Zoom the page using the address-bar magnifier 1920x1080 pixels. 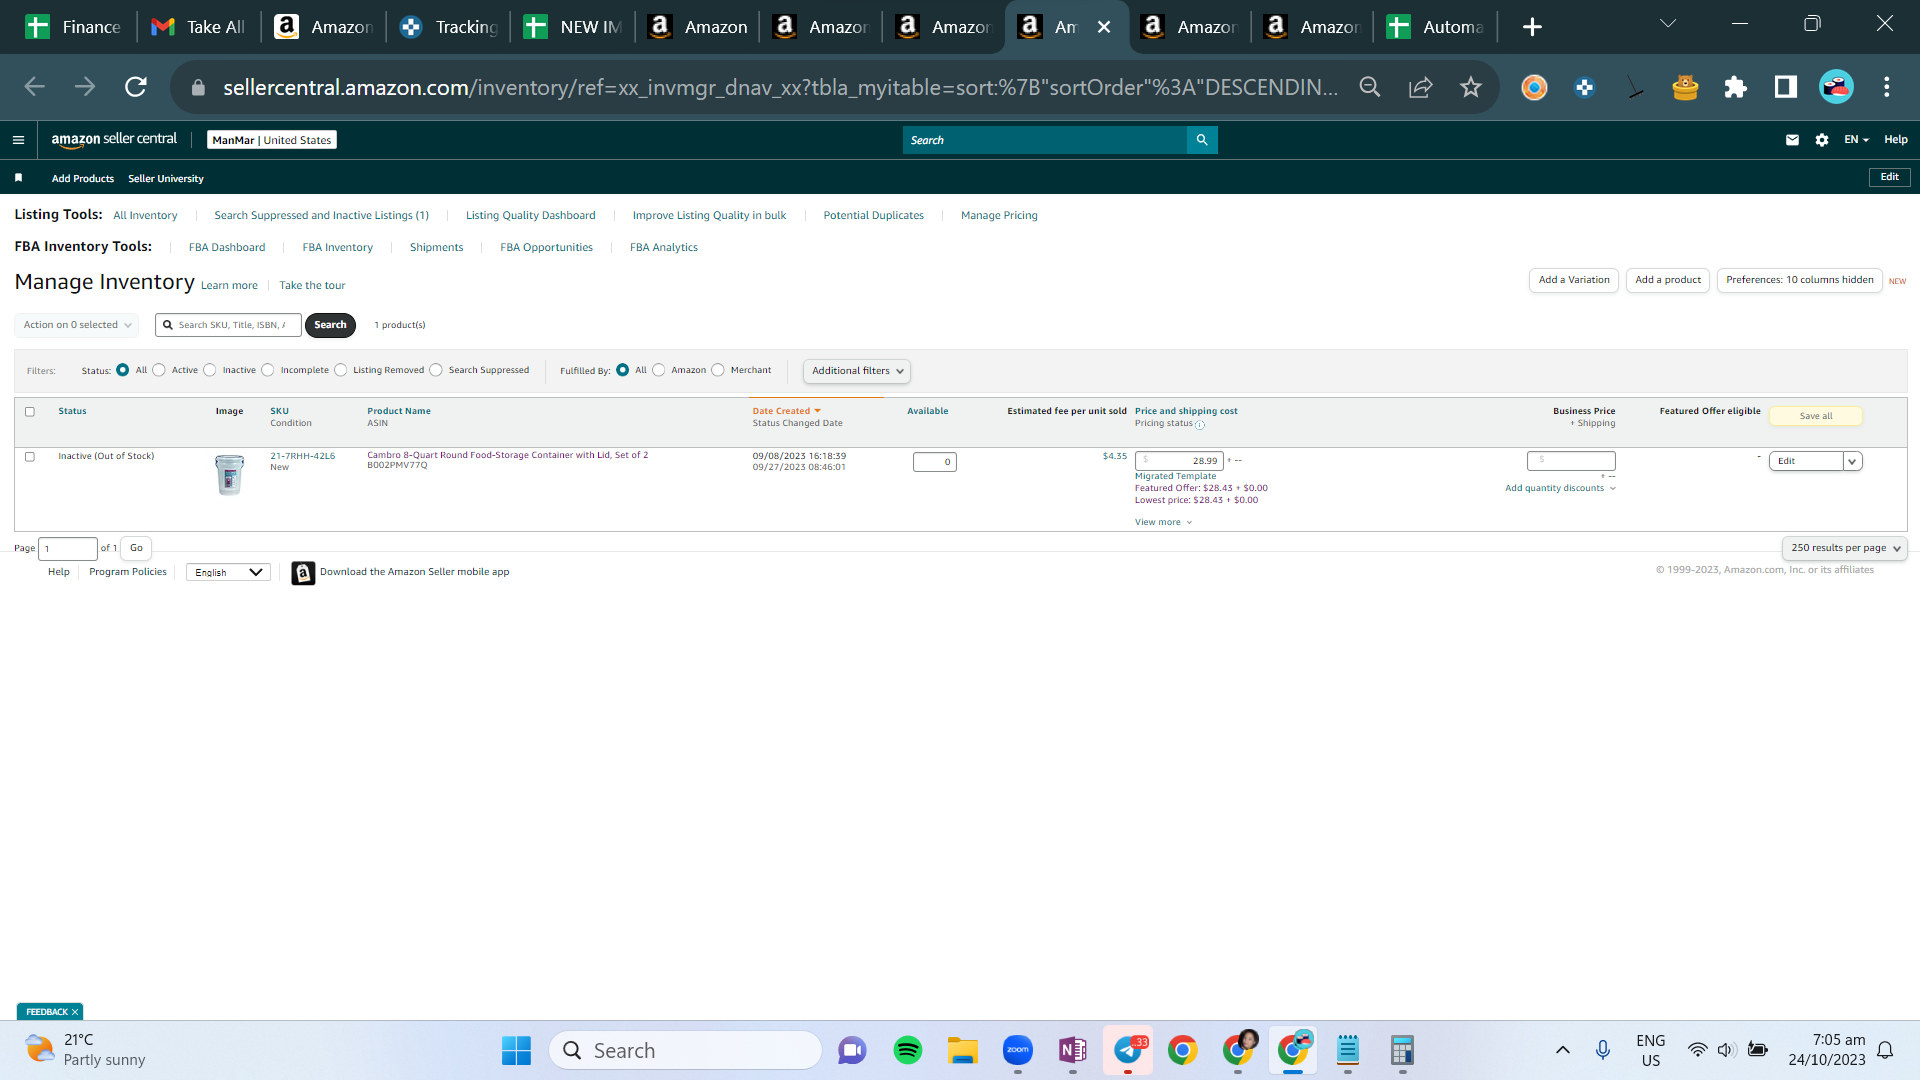tap(1370, 87)
